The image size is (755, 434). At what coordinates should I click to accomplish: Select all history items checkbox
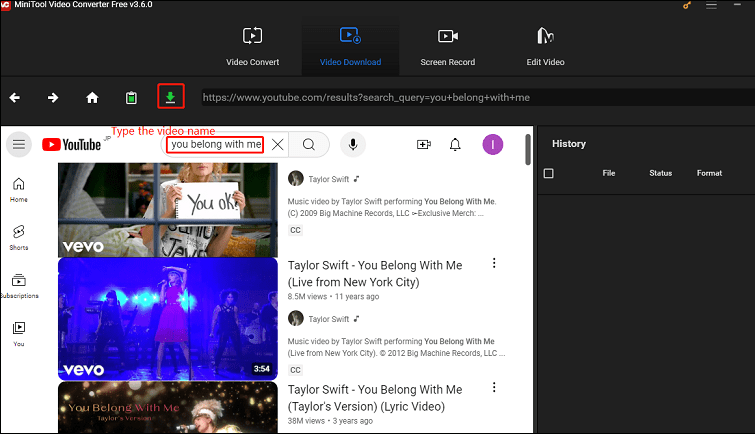[548, 173]
